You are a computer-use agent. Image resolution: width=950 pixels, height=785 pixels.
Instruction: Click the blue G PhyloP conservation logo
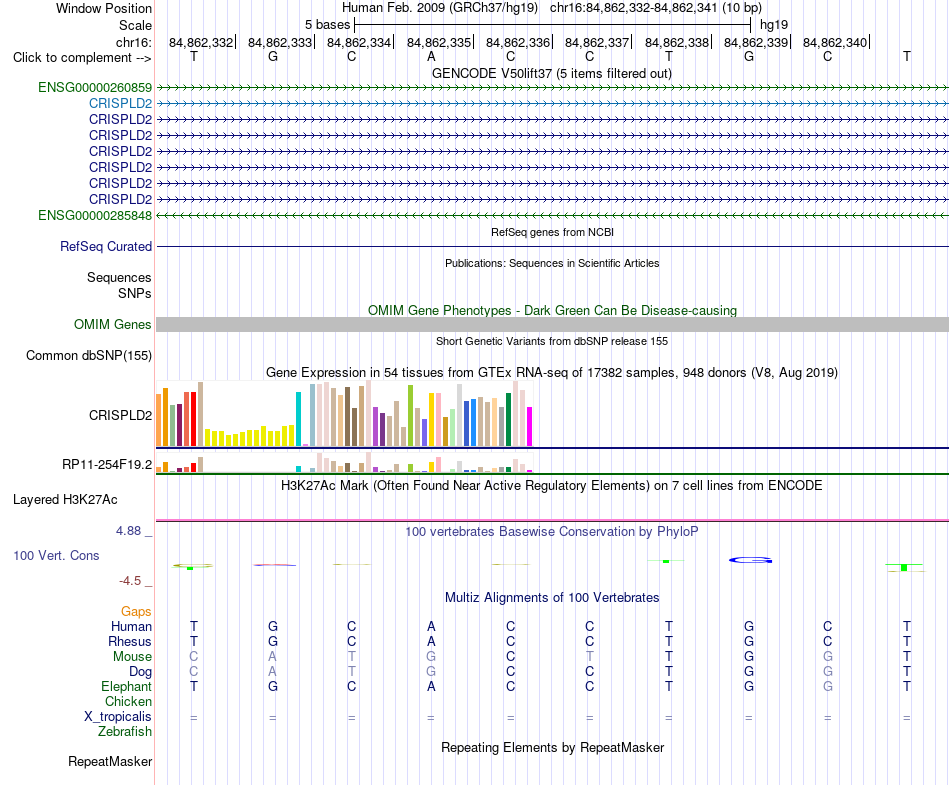click(750, 560)
